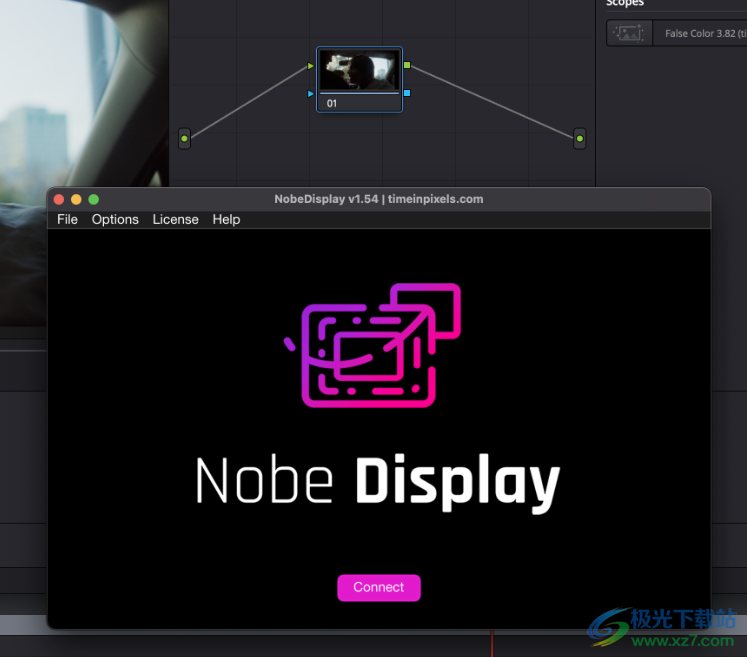747x657 pixels.
Task: Click the blue key output square on node 01
Action: 407,93
